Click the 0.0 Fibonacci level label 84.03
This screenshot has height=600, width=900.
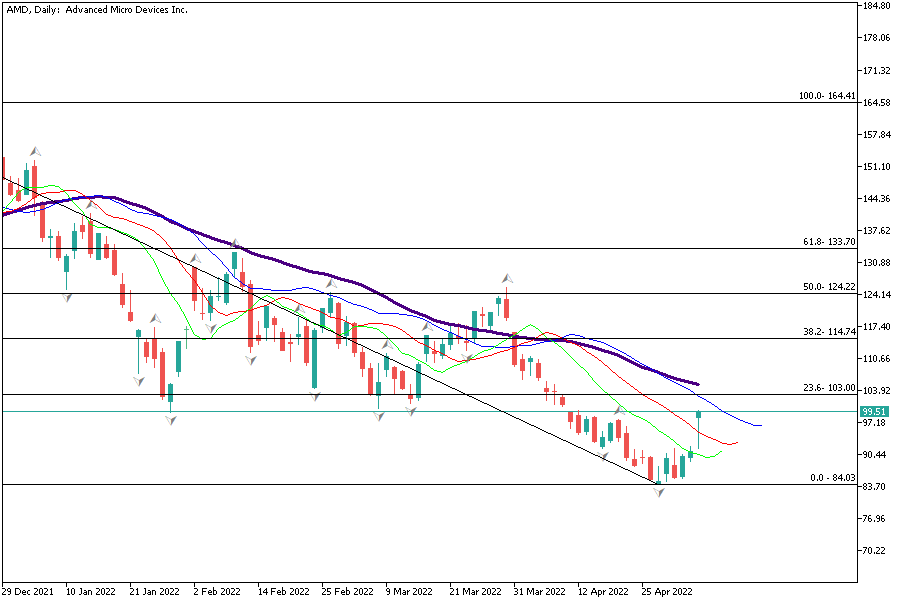click(833, 478)
